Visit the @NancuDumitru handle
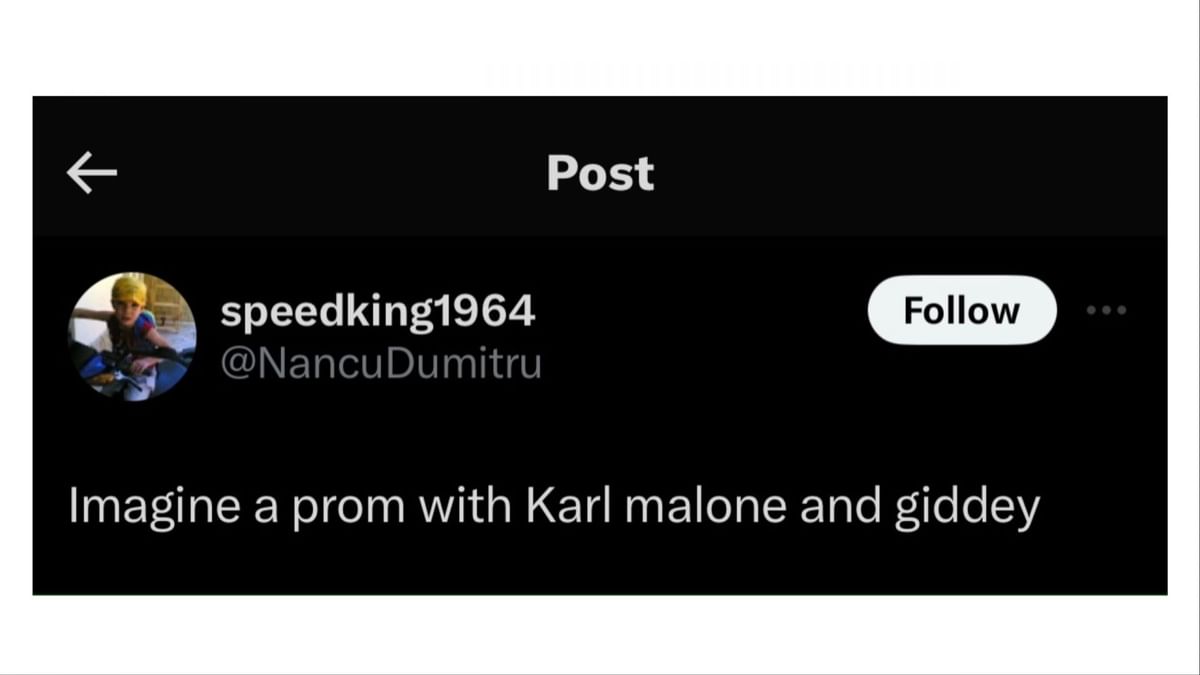 [380, 362]
